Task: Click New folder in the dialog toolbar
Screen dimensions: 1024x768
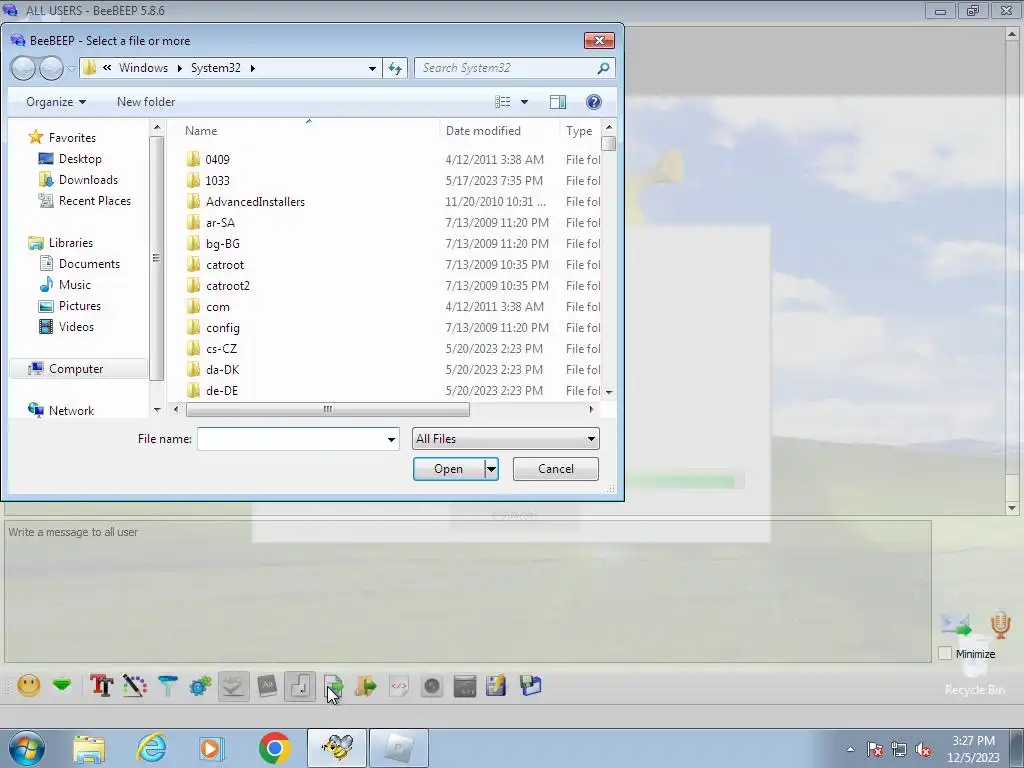Action: pos(146,102)
